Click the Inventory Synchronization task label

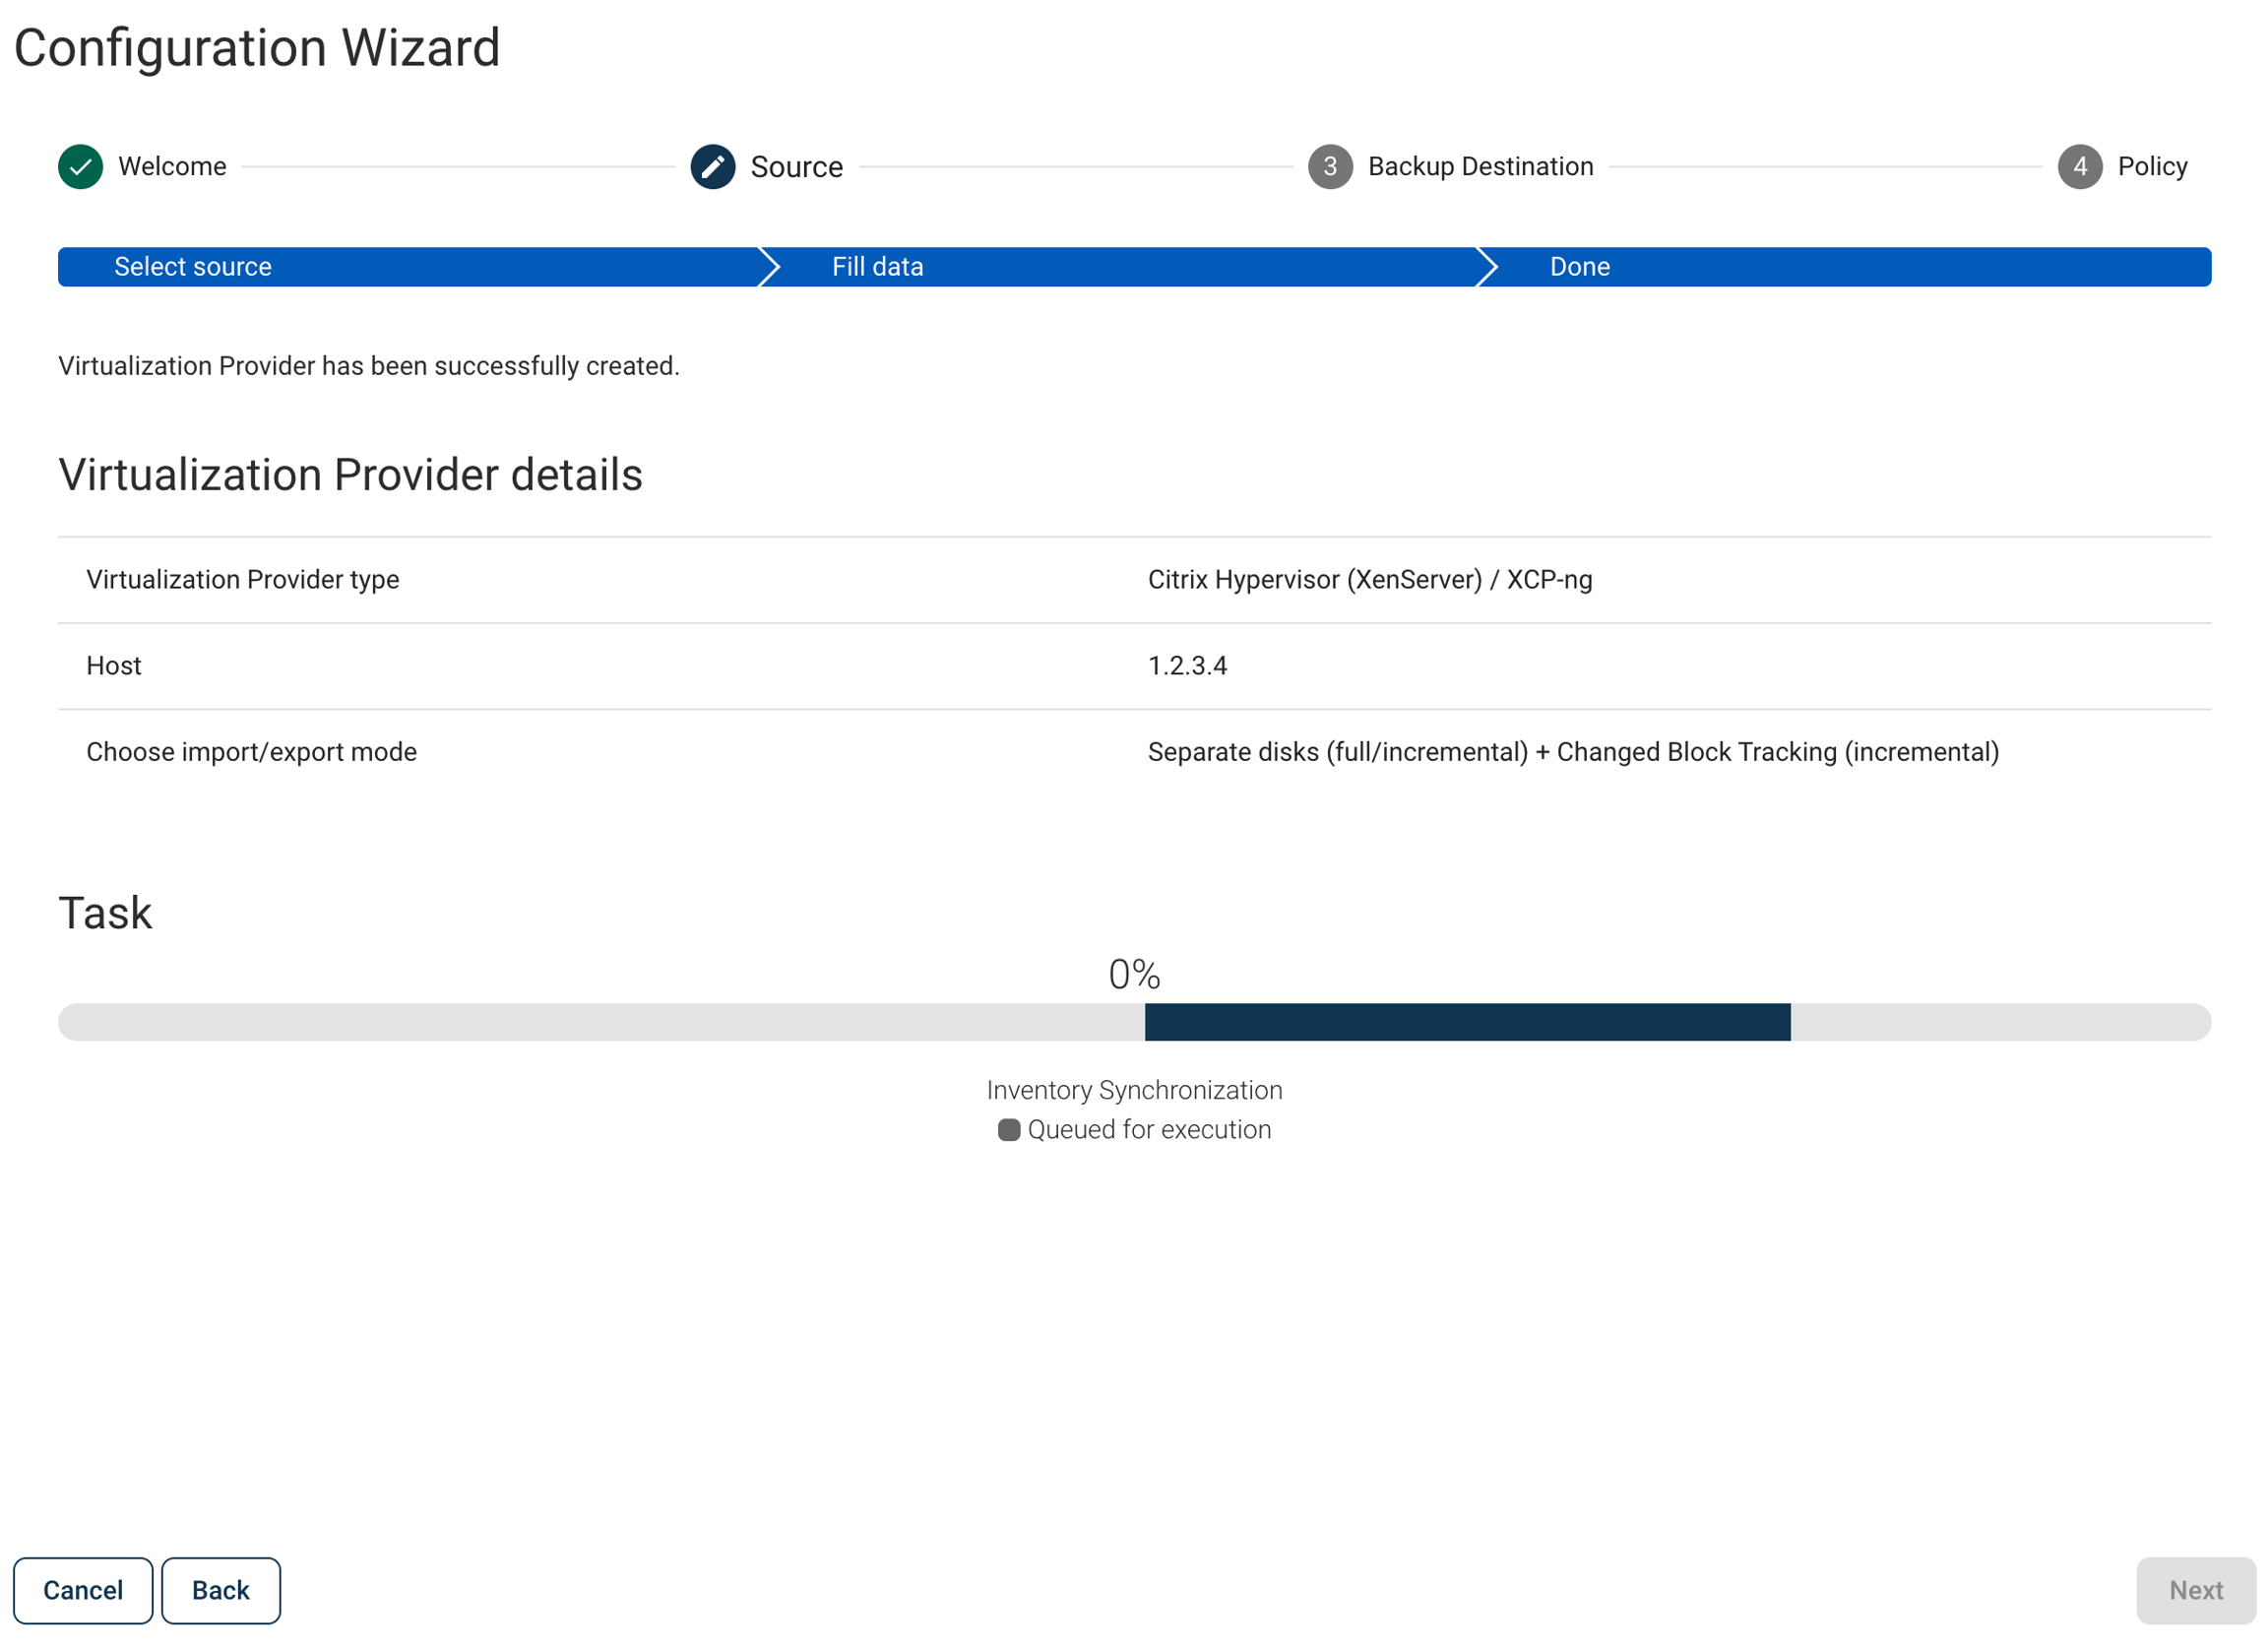coord(1134,1090)
